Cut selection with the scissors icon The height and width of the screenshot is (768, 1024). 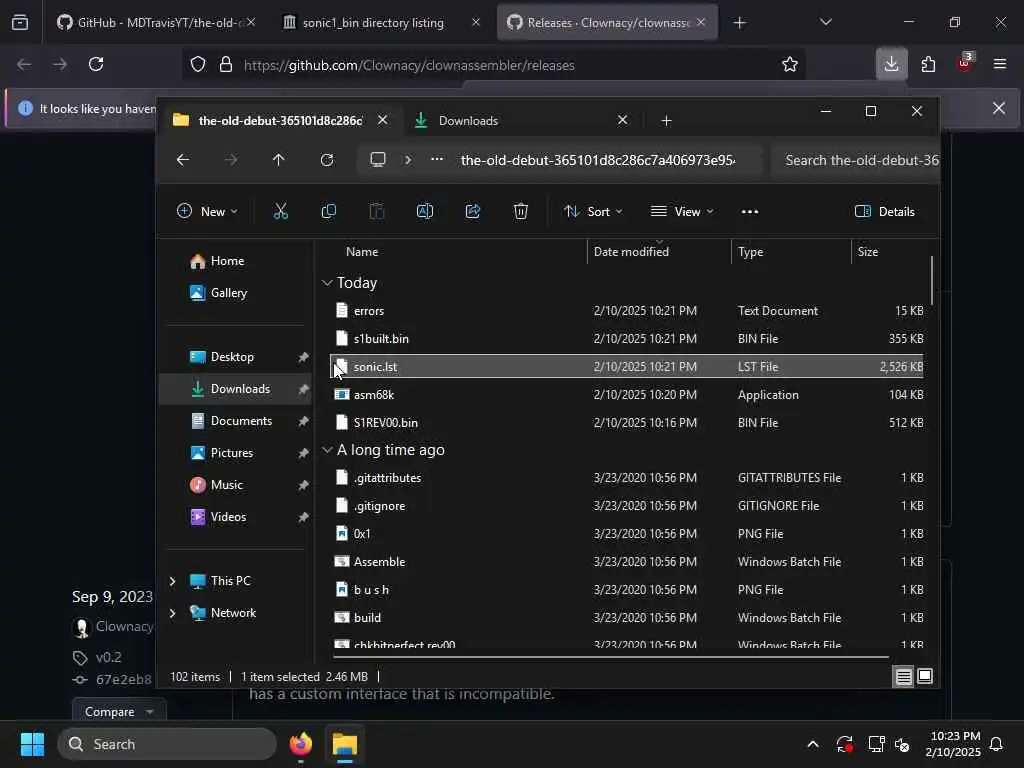pos(280,211)
